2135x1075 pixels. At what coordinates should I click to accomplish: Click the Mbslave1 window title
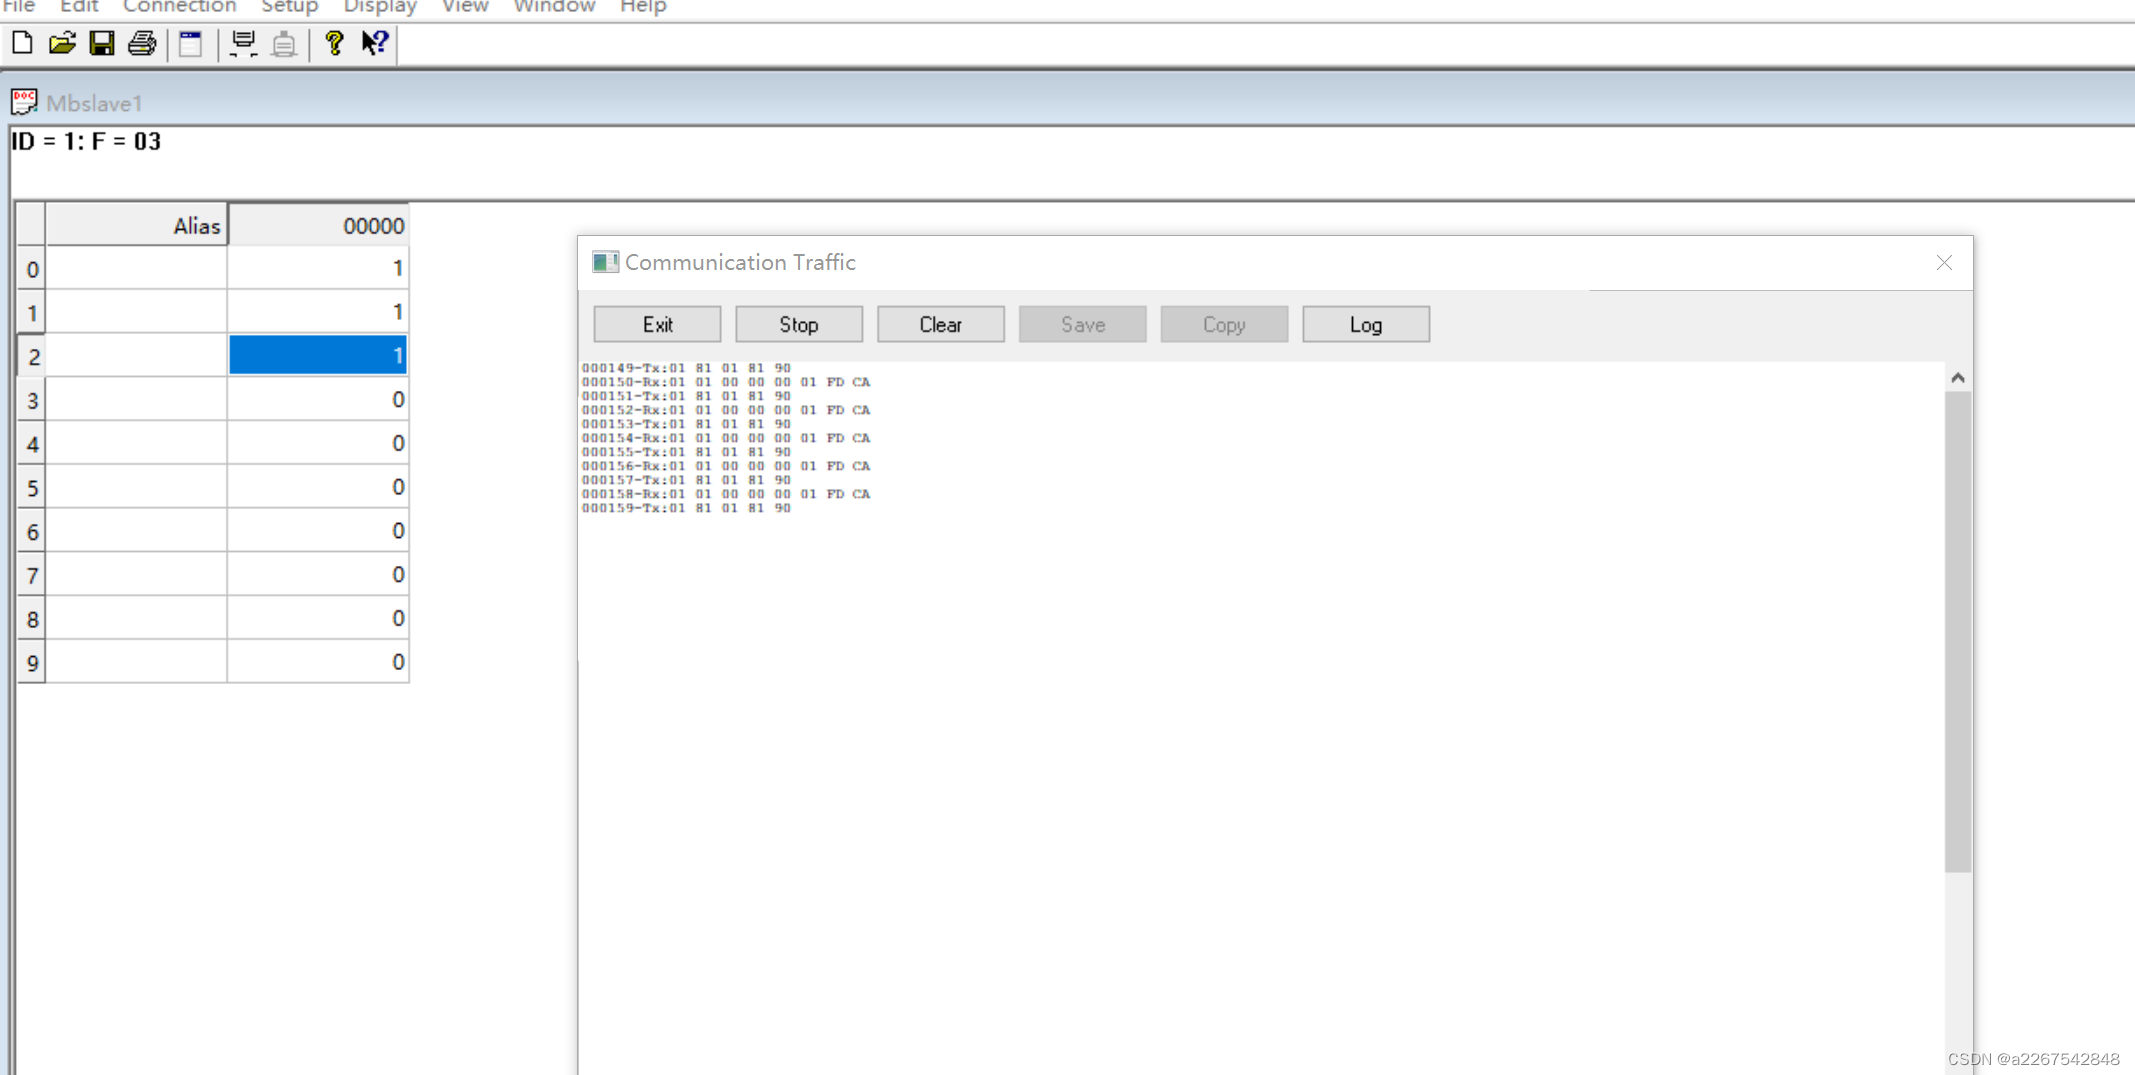coord(94,103)
